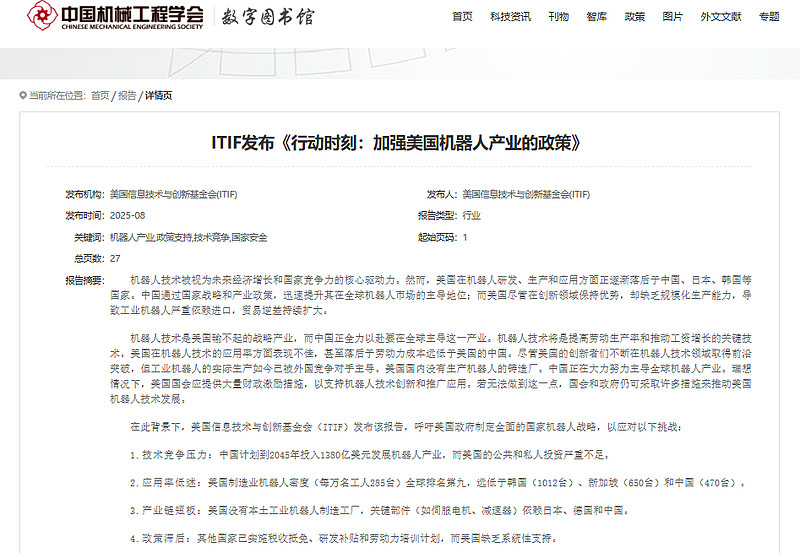
Task: Open the 刊物 navigation menu item
Action: (x=558, y=17)
